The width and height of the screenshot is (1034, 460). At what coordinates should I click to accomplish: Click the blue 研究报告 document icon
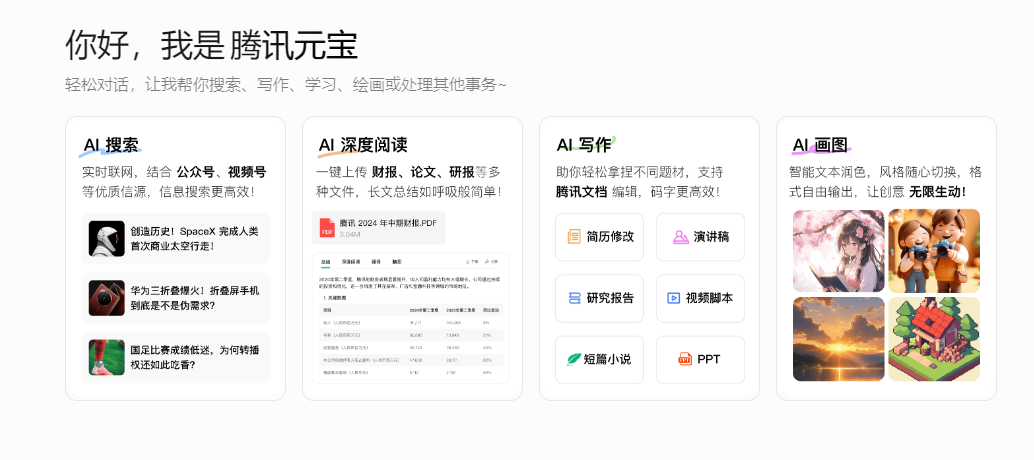[574, 298]
